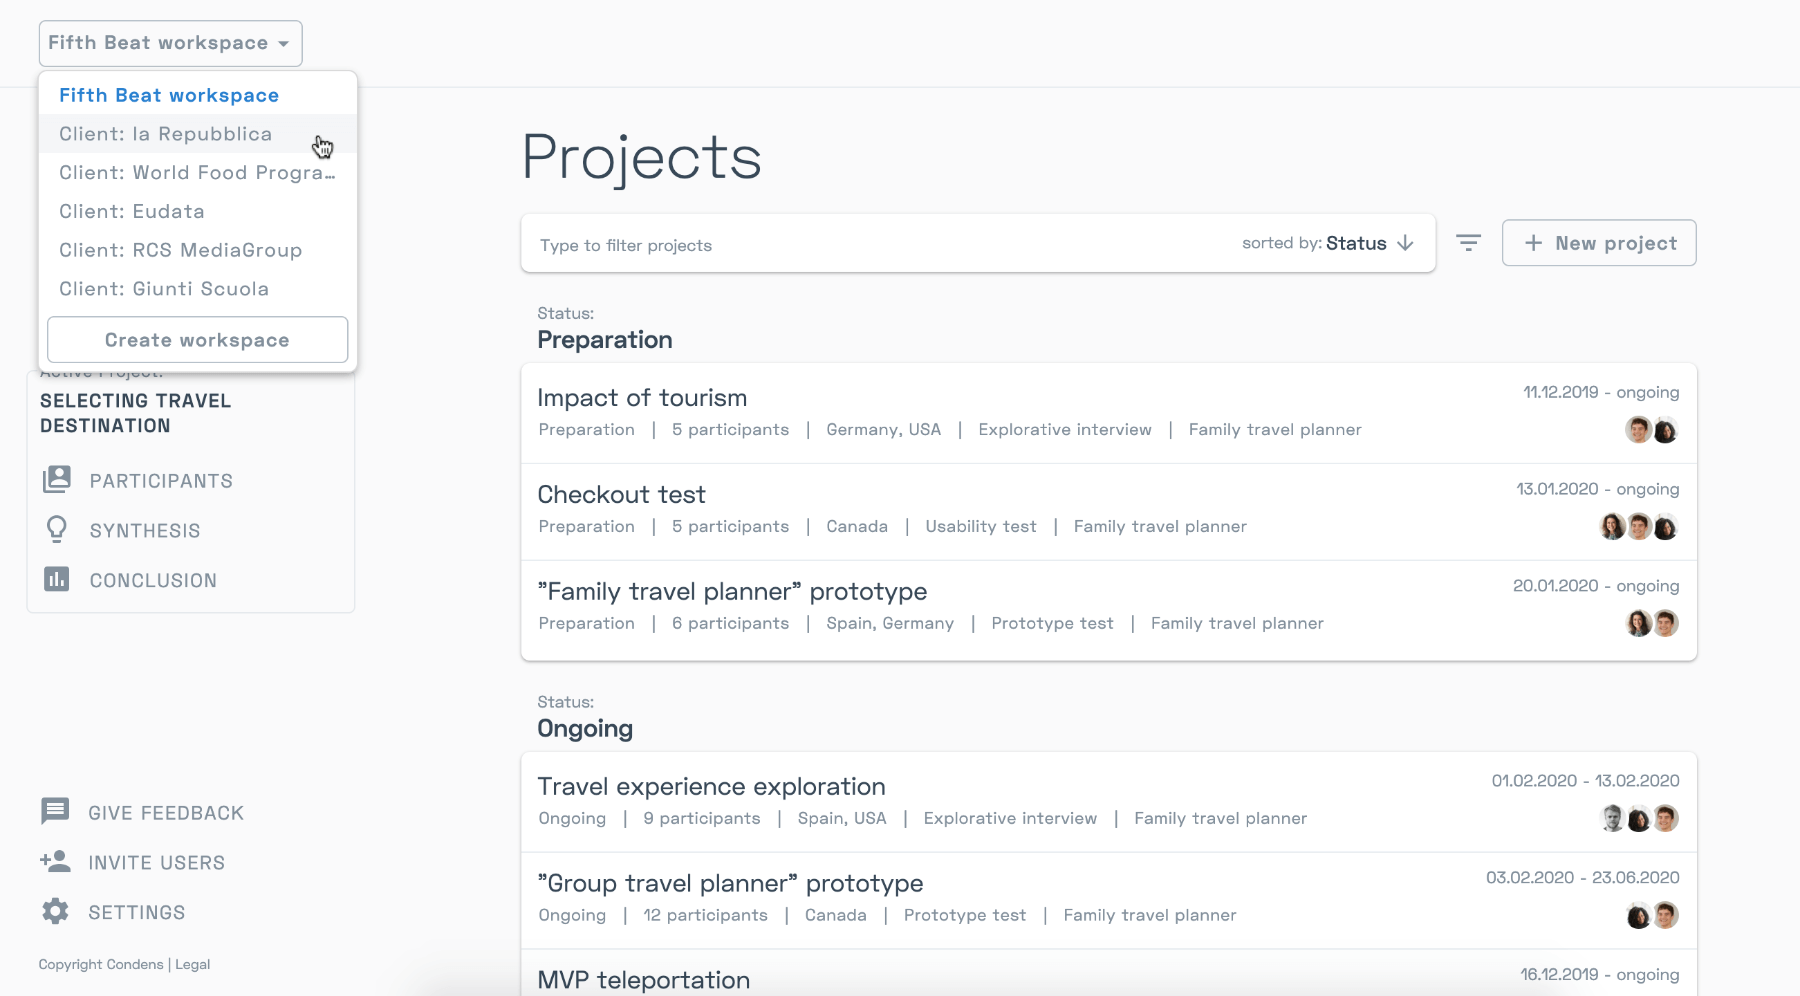The image size is (1800, 996).
Task: Open the Conclusion chart icon
Action: [57, 580]
